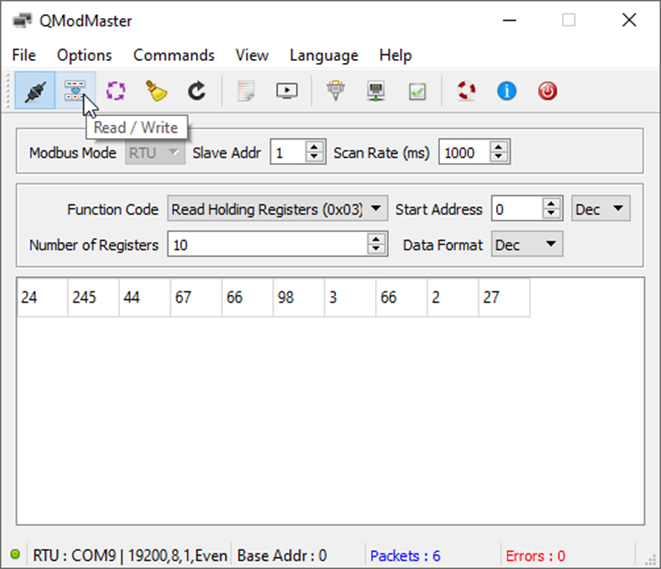Decrease the Number of Registers

[376, 249]
